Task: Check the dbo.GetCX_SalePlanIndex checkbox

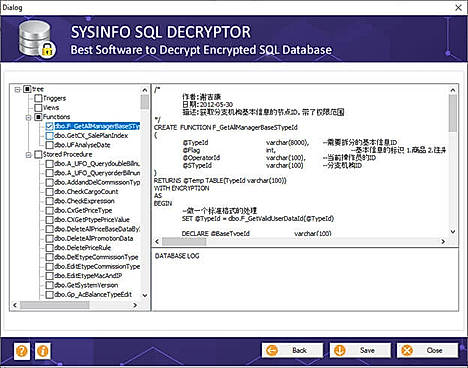Action: click(x=49, y=136)
